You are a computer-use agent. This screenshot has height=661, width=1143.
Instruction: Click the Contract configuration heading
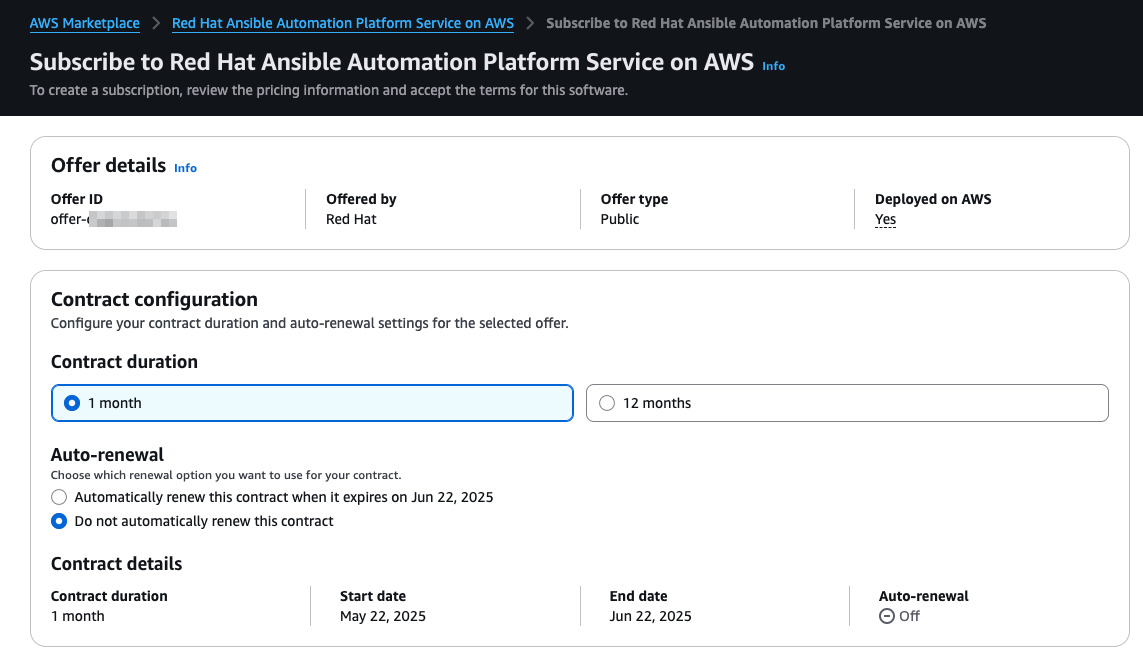pos(154,300)
